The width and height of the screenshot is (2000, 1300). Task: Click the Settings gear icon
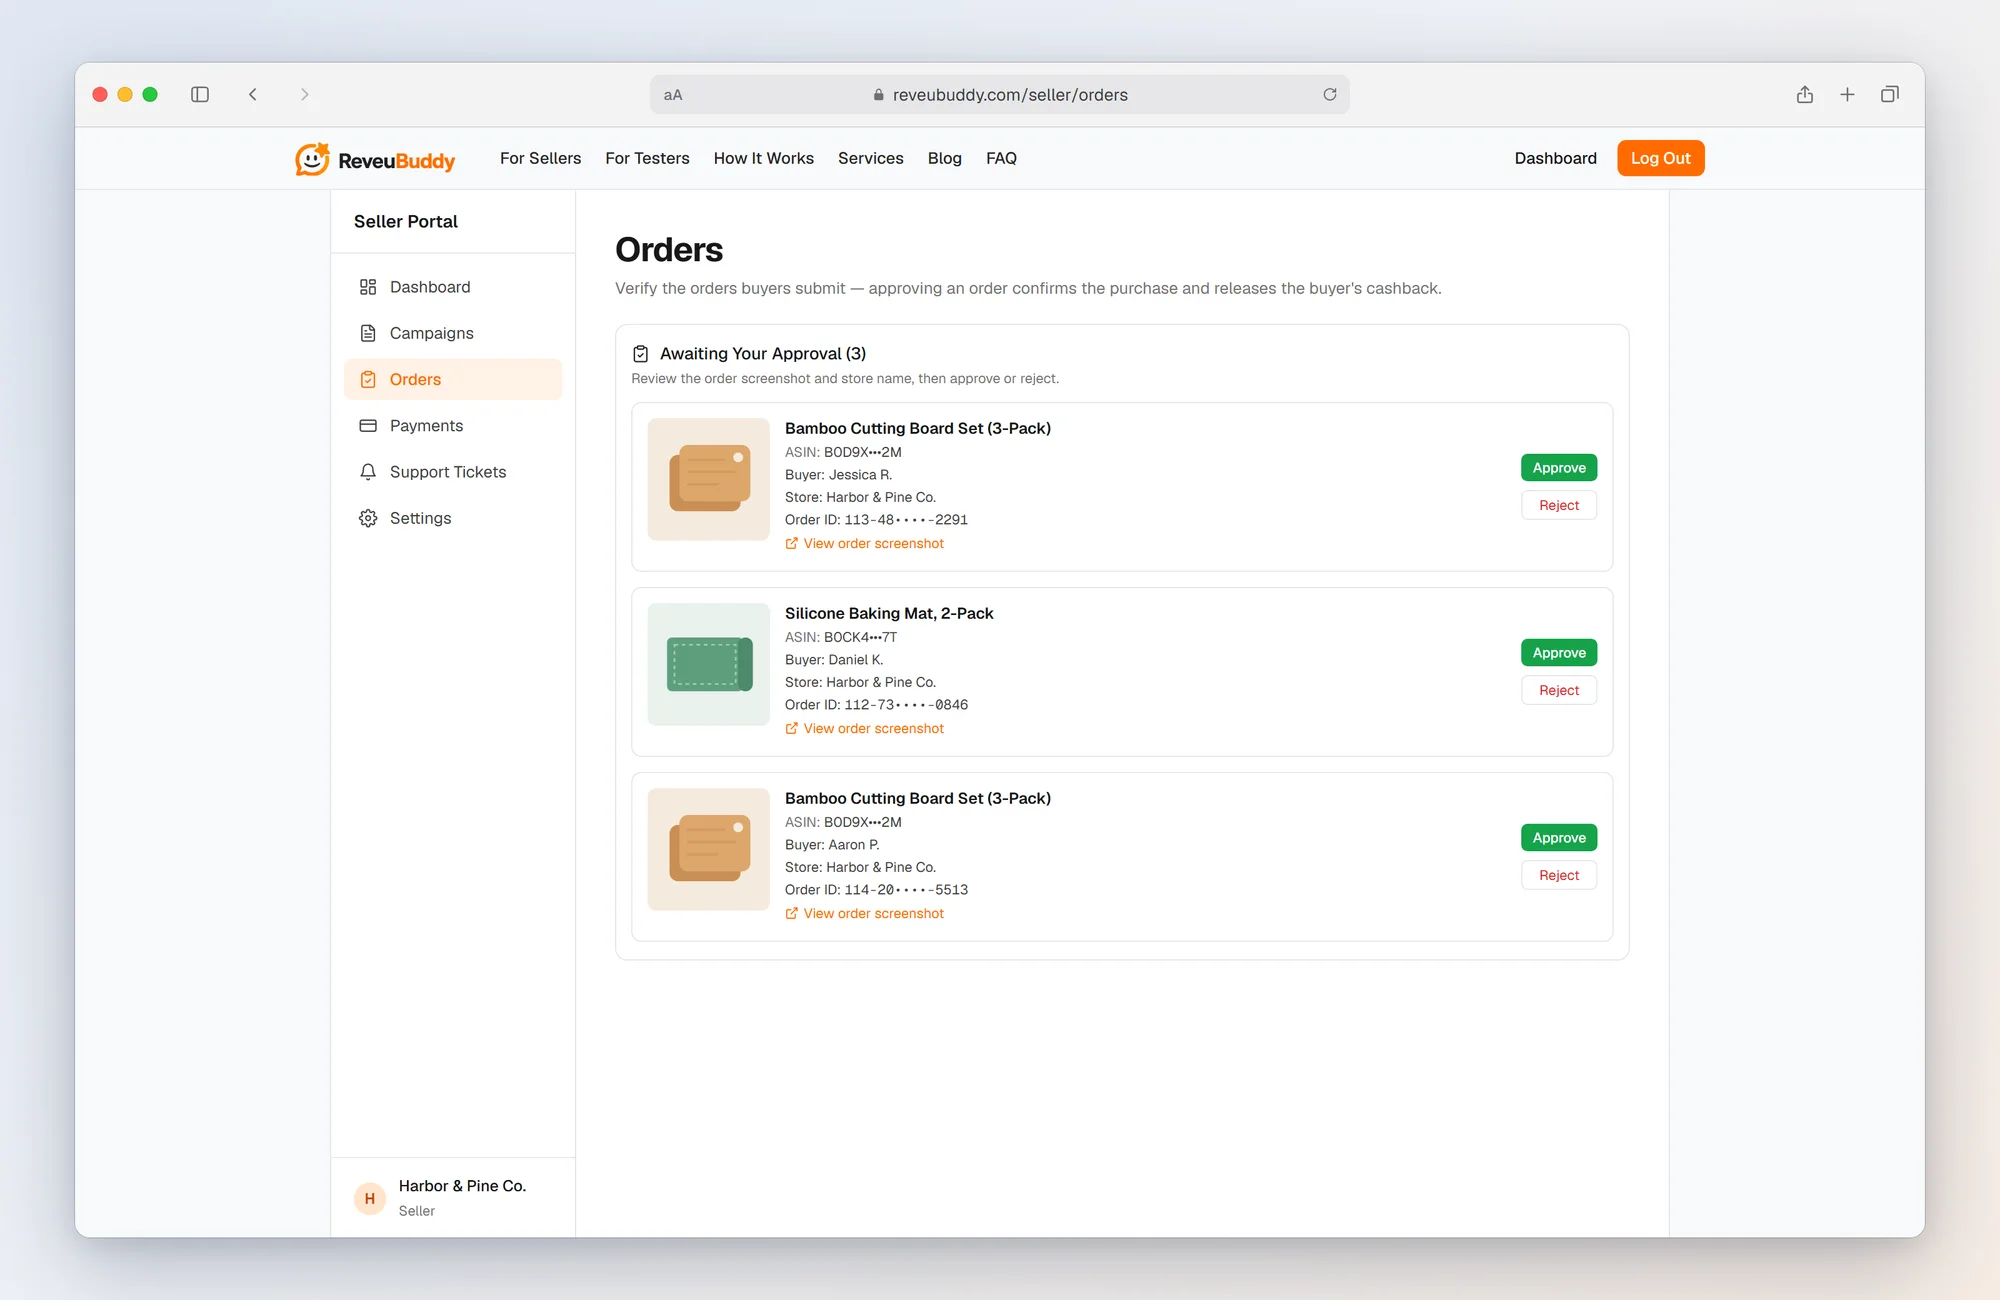coord(368,518)
